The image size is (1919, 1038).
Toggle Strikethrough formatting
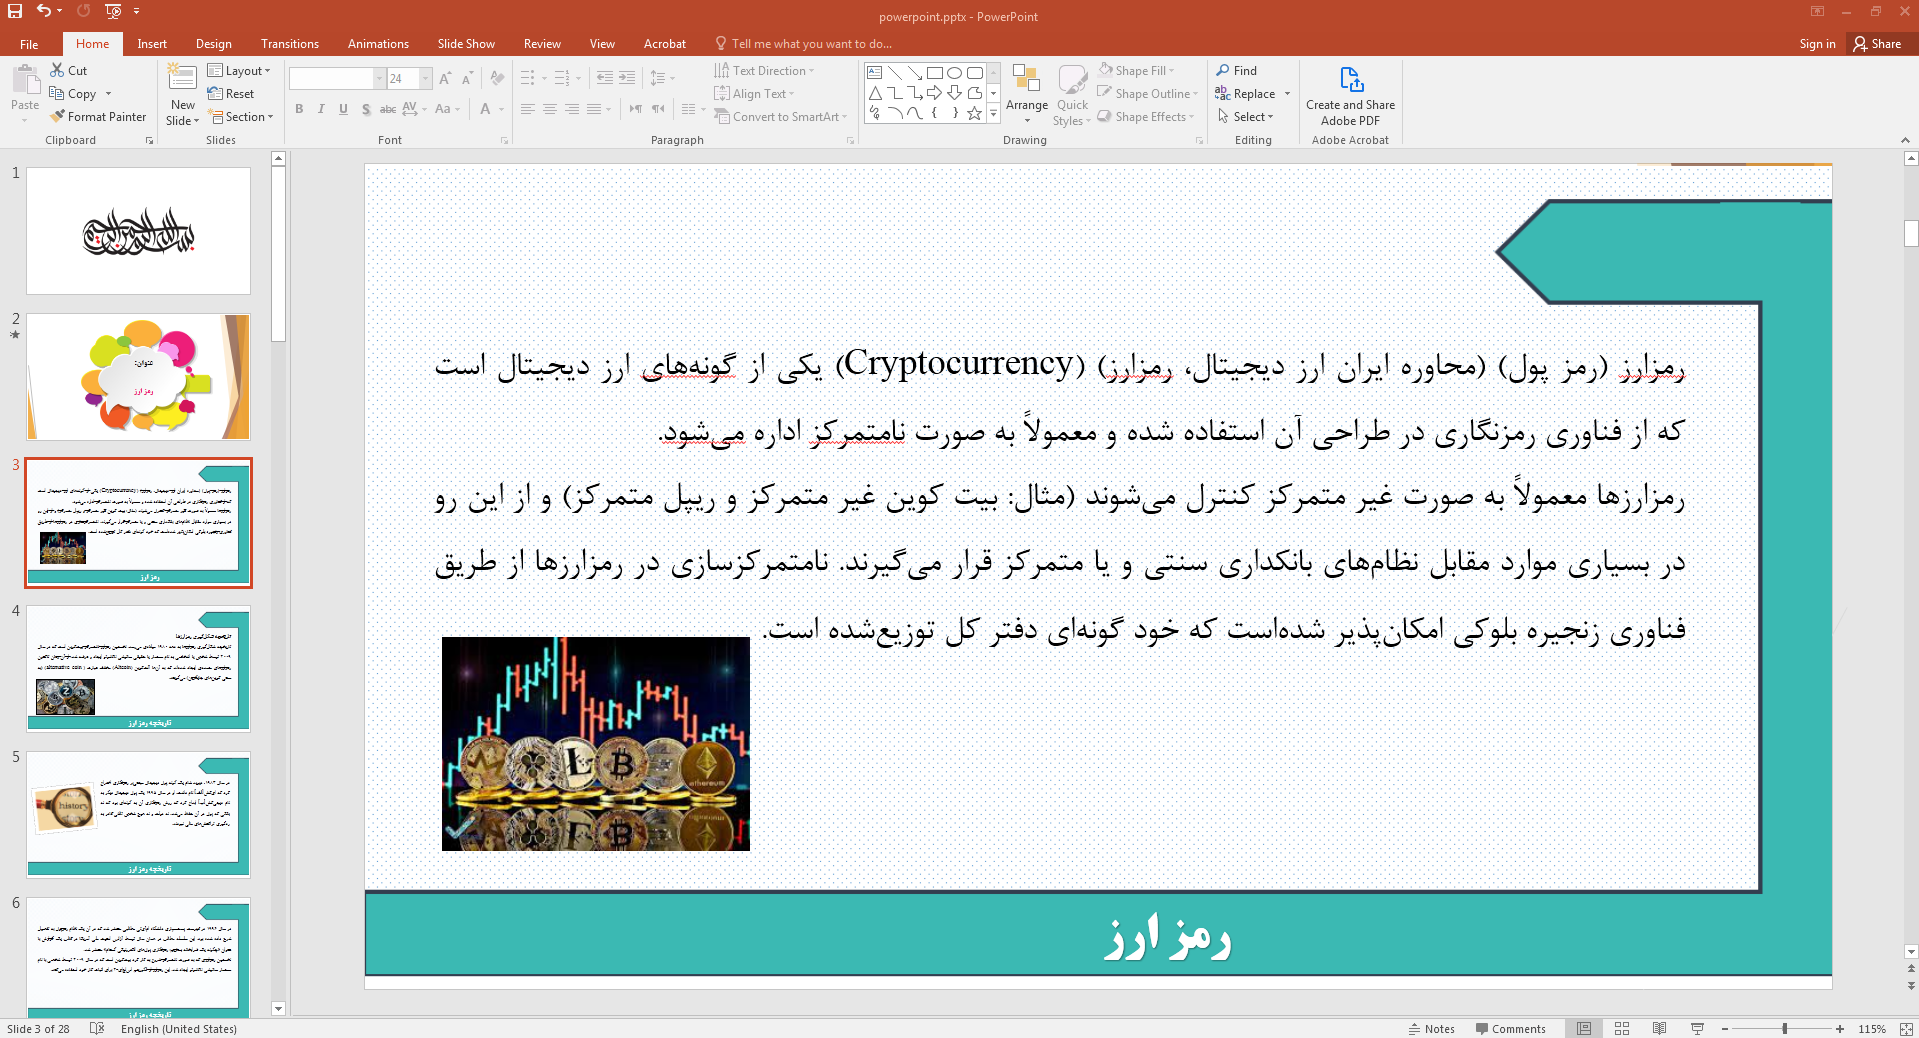[388, 109]
